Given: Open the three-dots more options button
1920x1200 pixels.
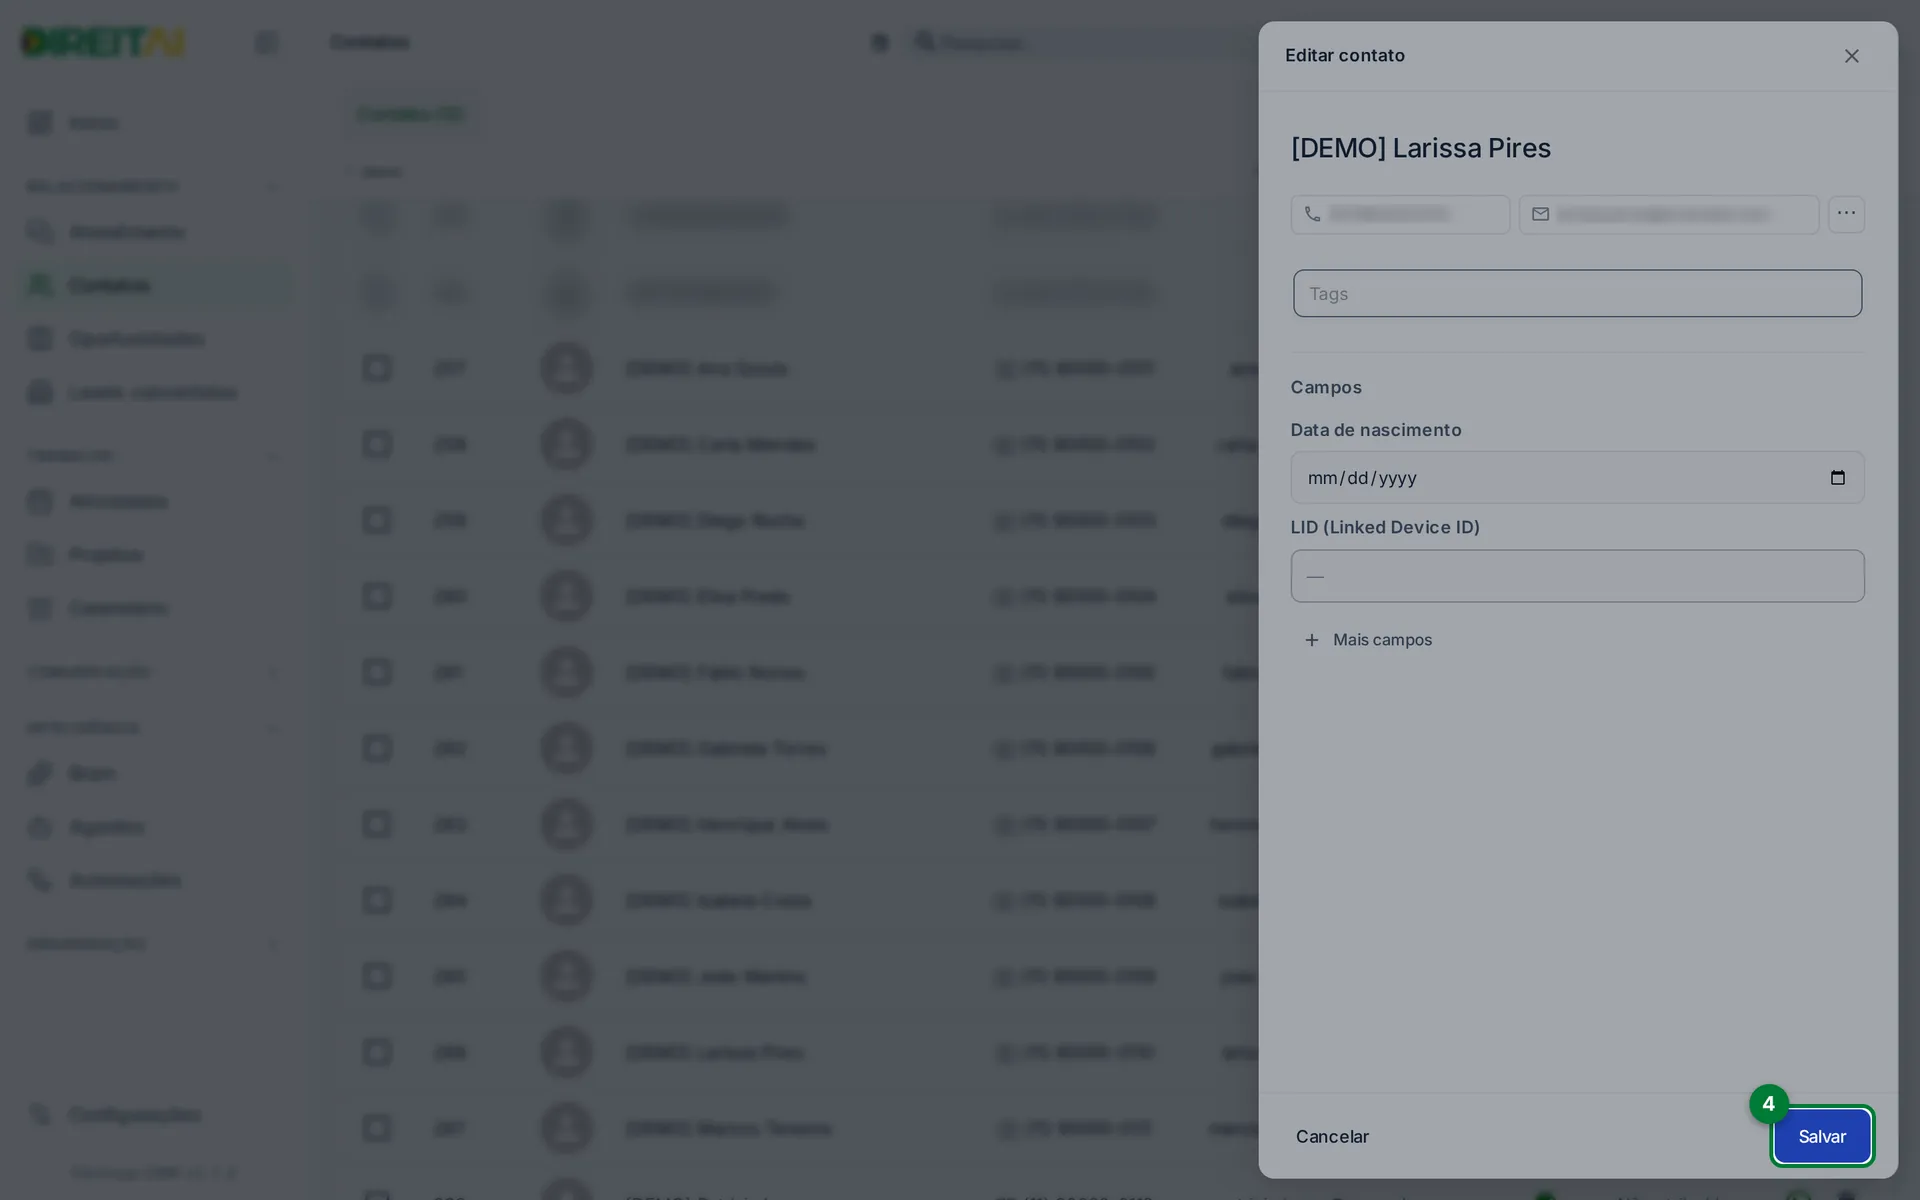Looking at the screenshot, I should pos(1846,214).
